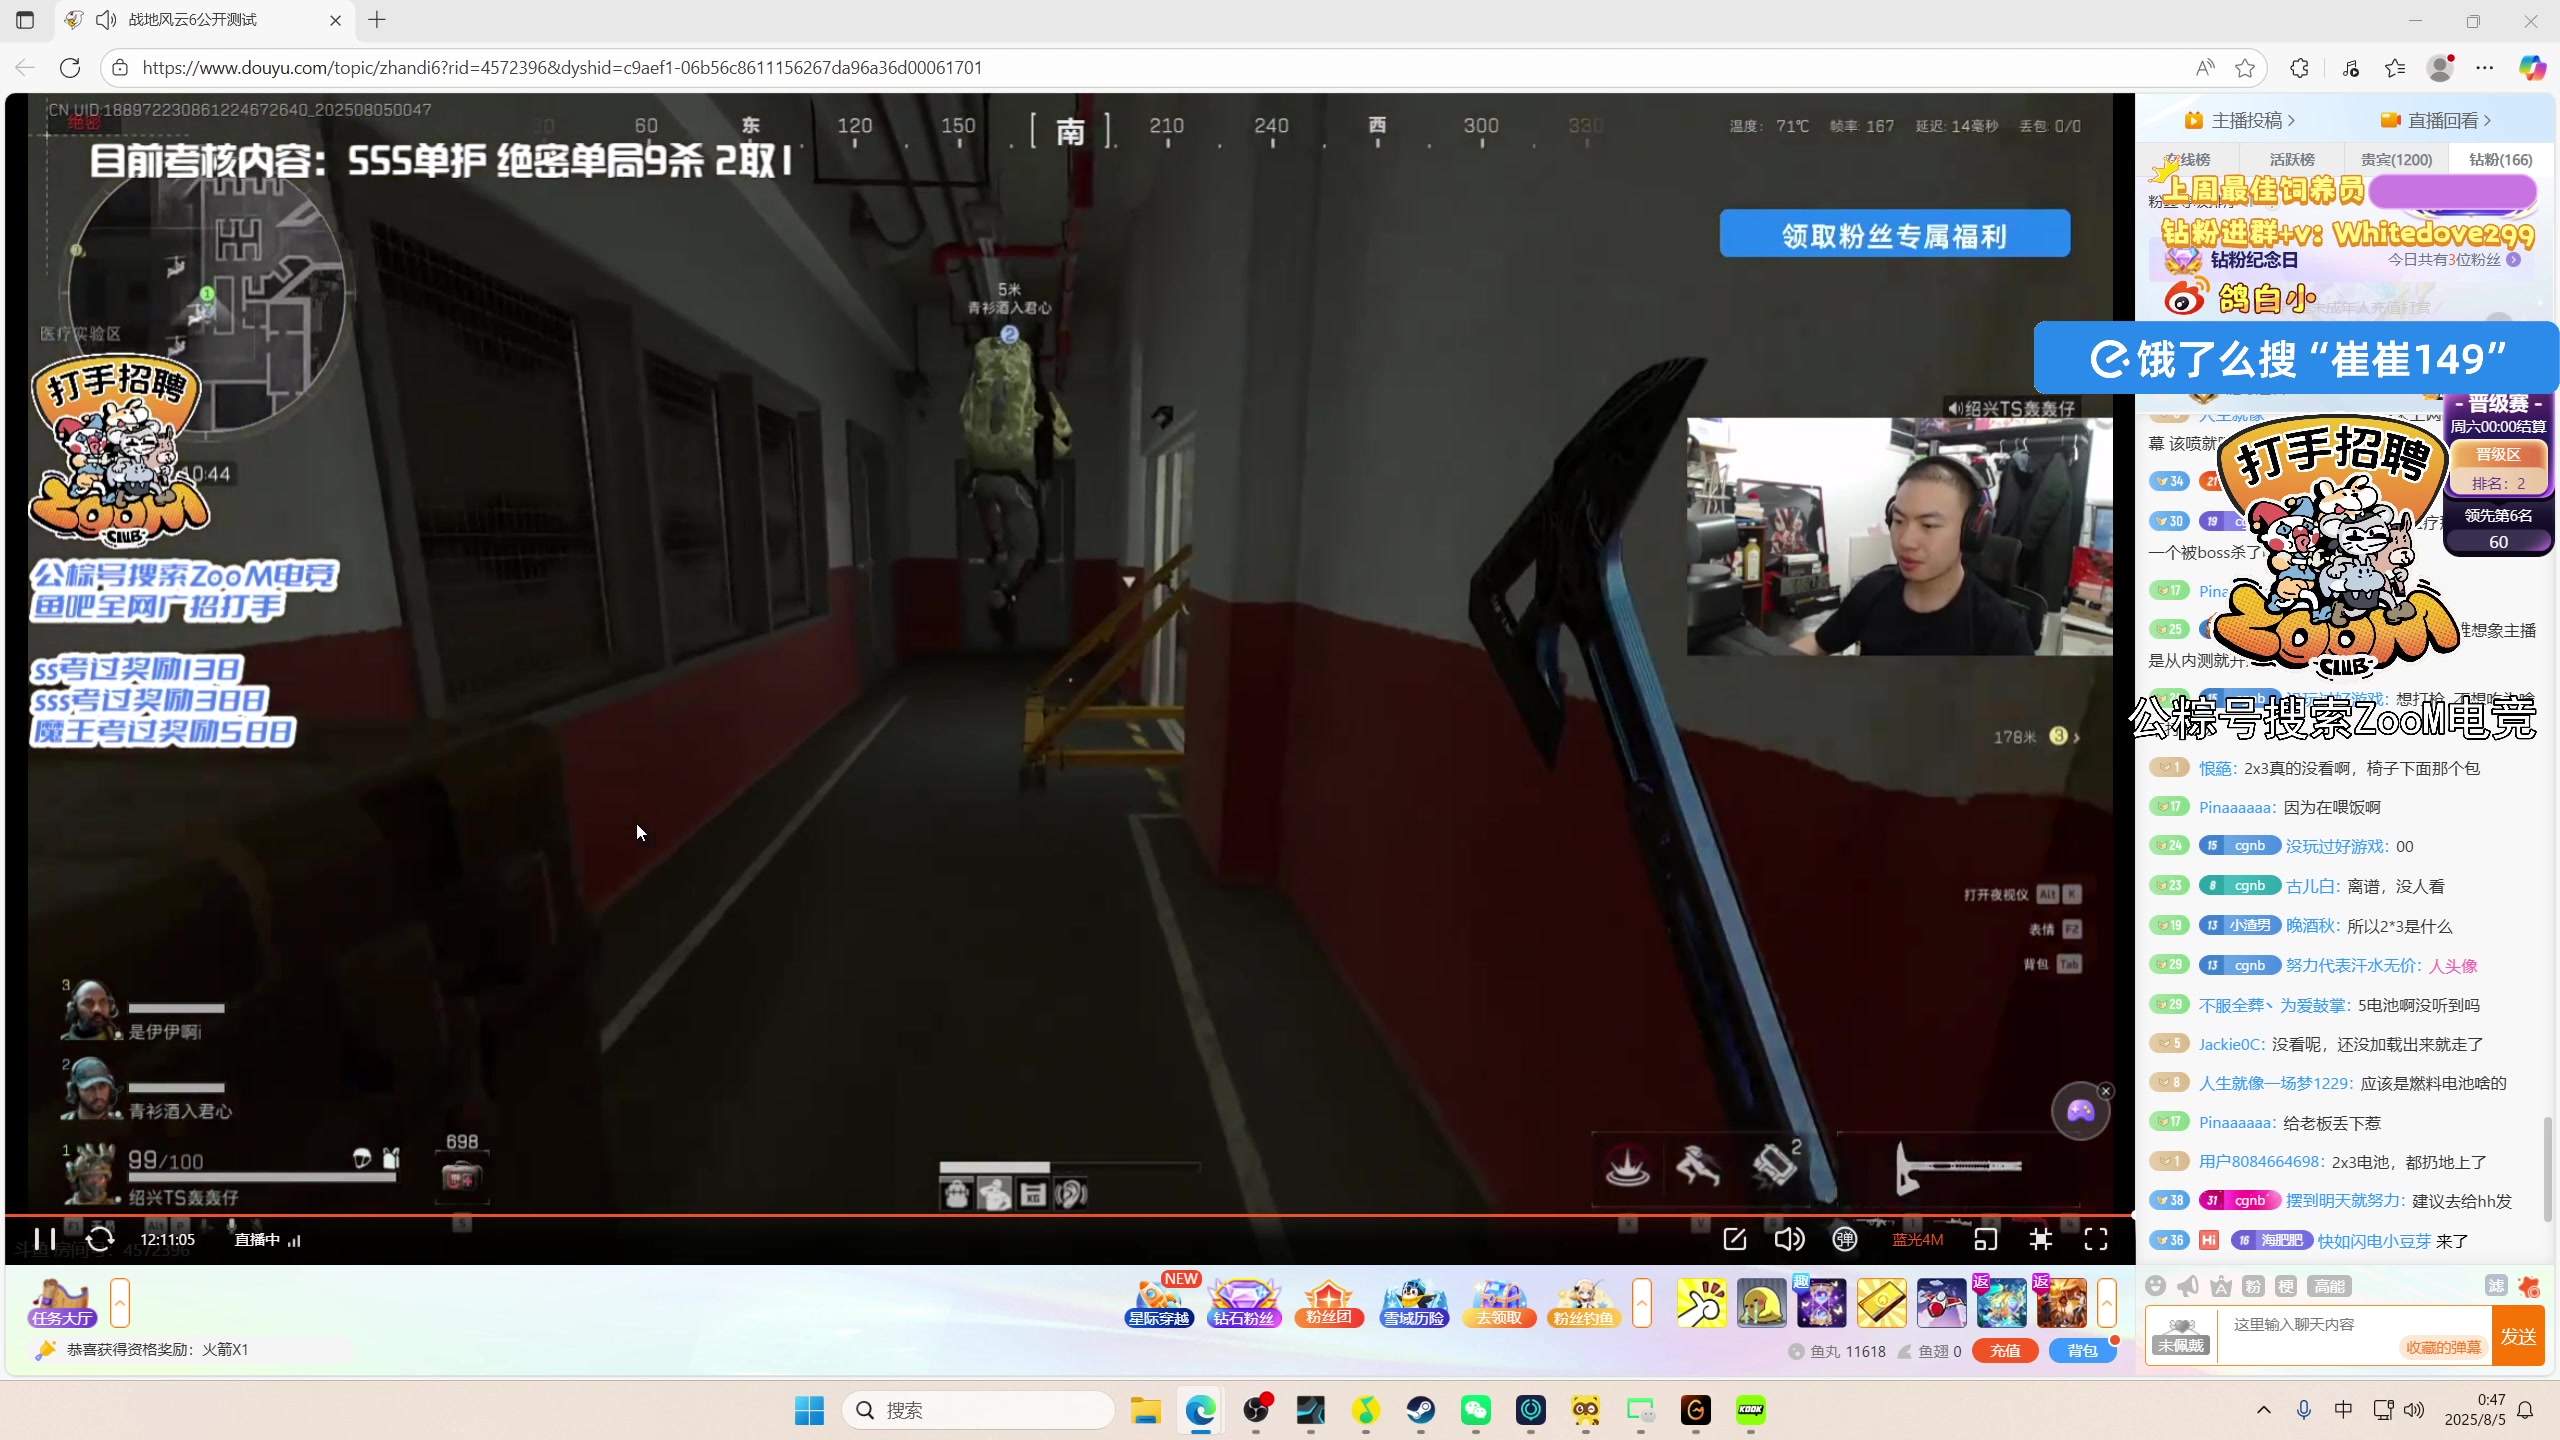Toggle 滤 chat filter

click(x=2496, y=1286)
